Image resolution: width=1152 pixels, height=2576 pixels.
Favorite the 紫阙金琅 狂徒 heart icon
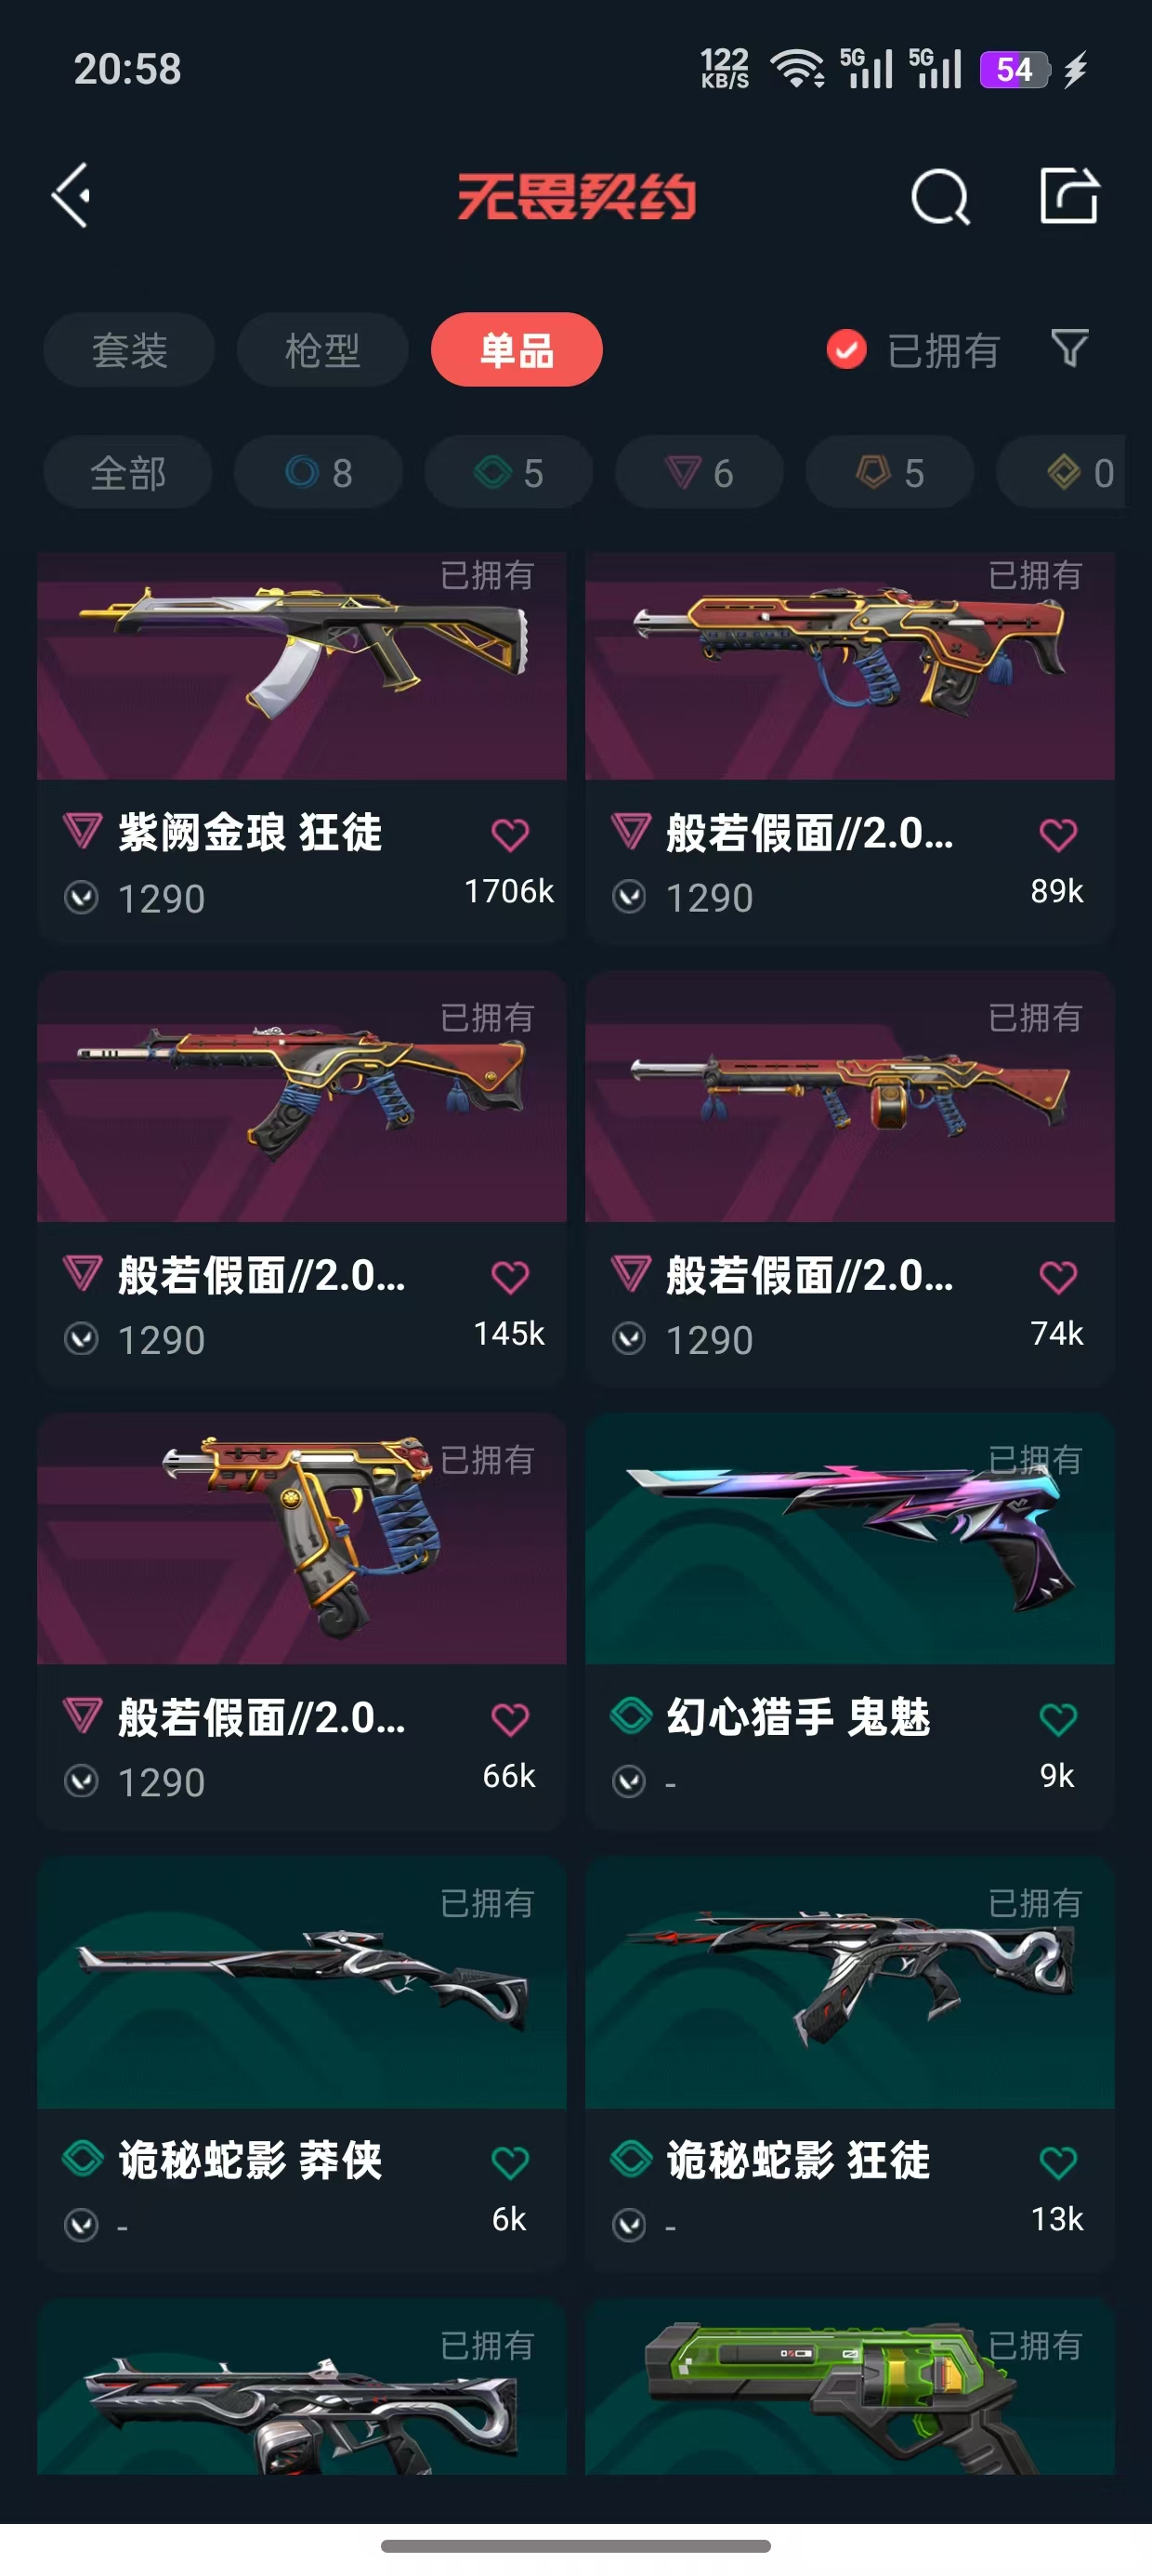pyautogui.click(x=510, y=834)
